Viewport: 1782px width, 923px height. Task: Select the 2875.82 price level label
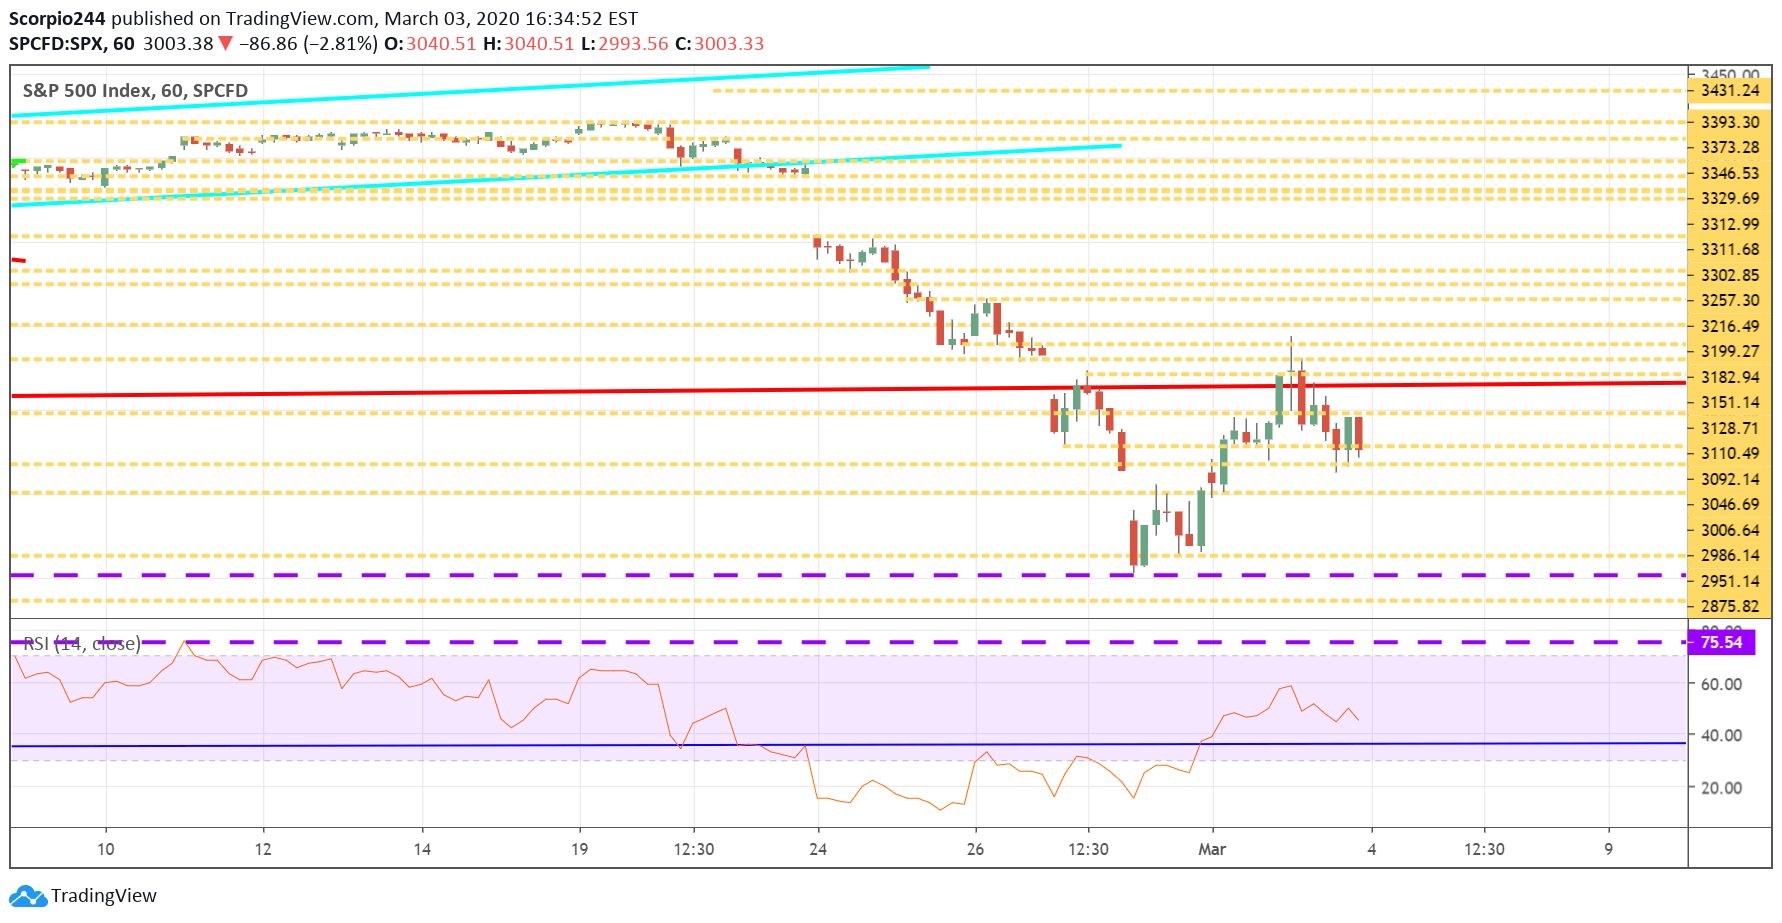pos(1730,606)
